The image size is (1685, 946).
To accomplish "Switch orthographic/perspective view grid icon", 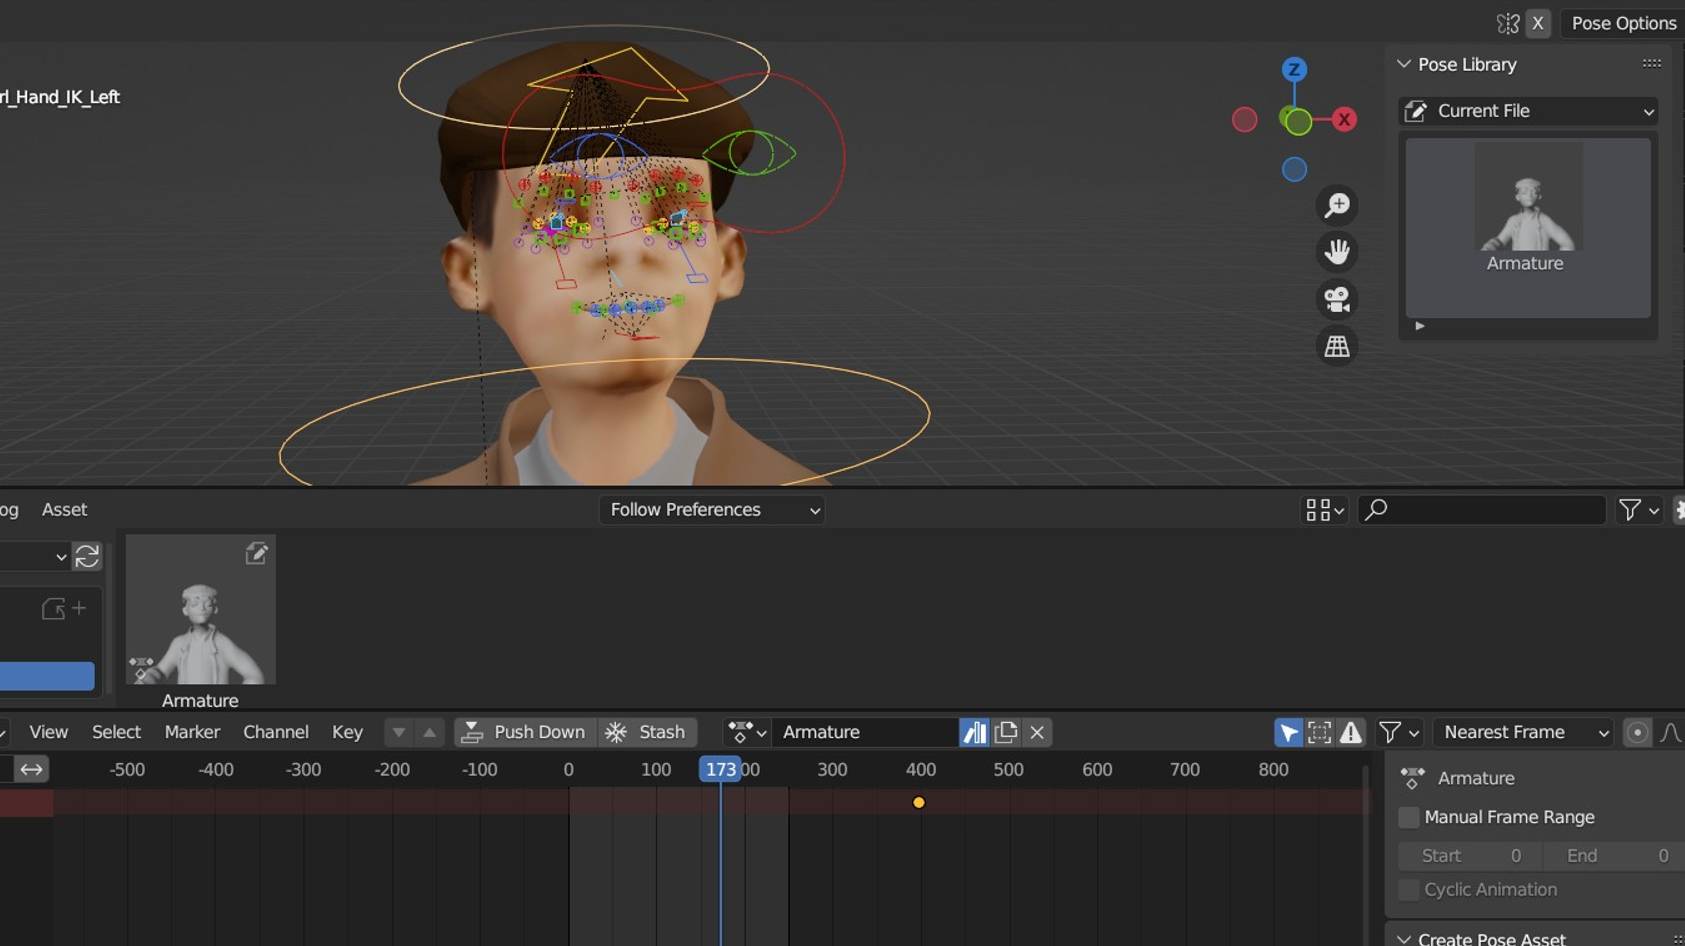I will click(x=1337, y=347).
